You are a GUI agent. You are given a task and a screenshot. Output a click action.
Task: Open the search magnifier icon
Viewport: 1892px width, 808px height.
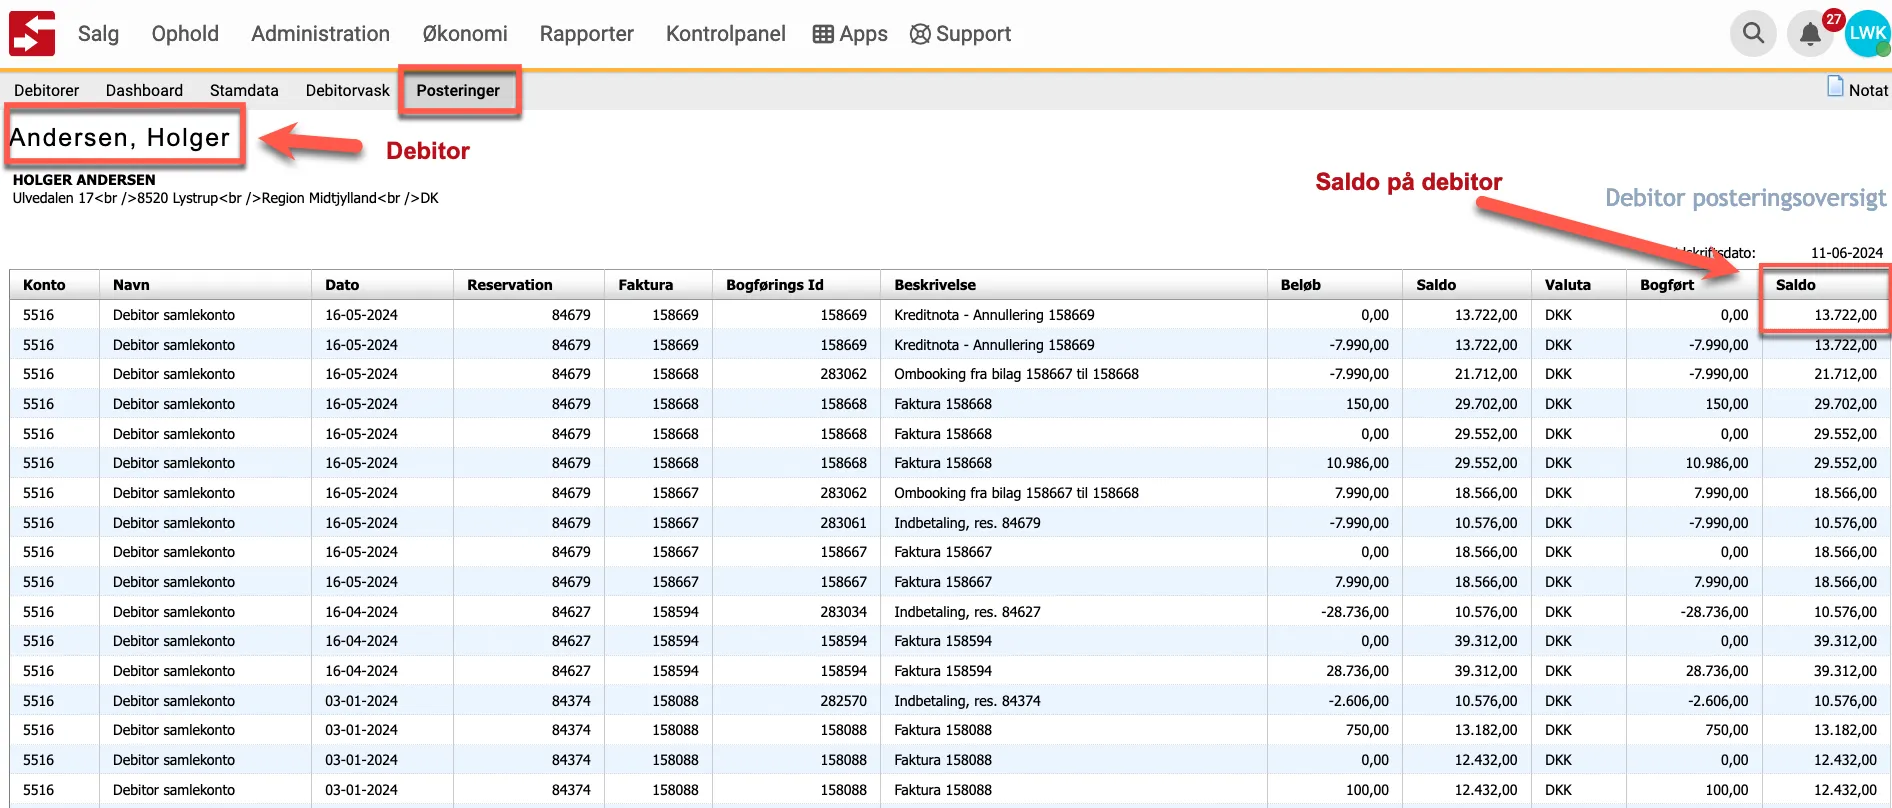[1753, 33]
